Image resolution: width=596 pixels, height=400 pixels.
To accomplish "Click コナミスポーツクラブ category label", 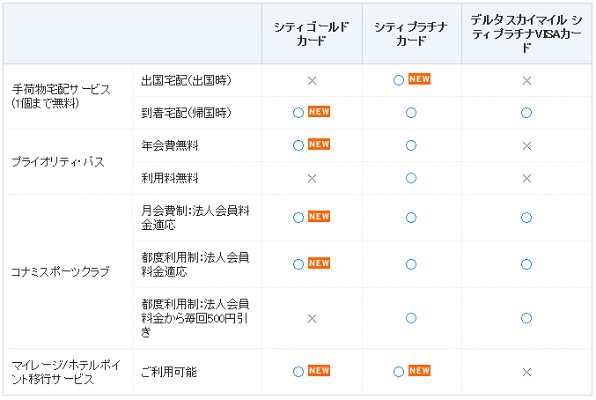I will [60, 272].
